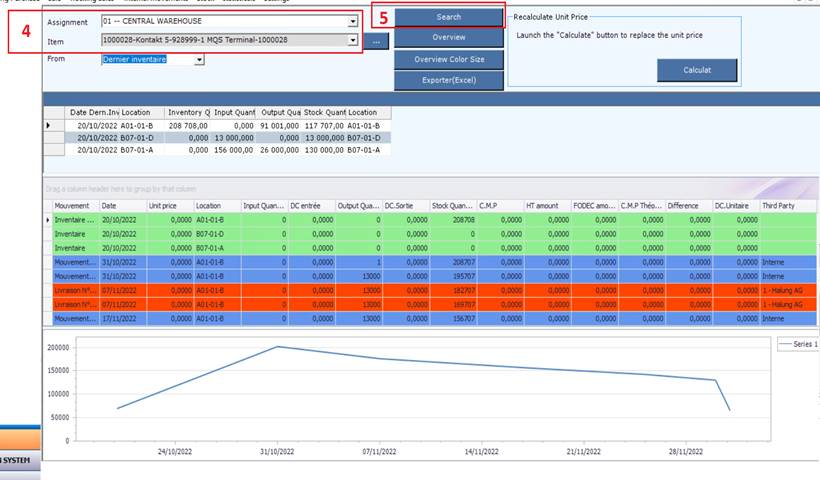820x480 pixels.
Task: Click the ellipsis browse button beside Item
Action: click(376, 41)
